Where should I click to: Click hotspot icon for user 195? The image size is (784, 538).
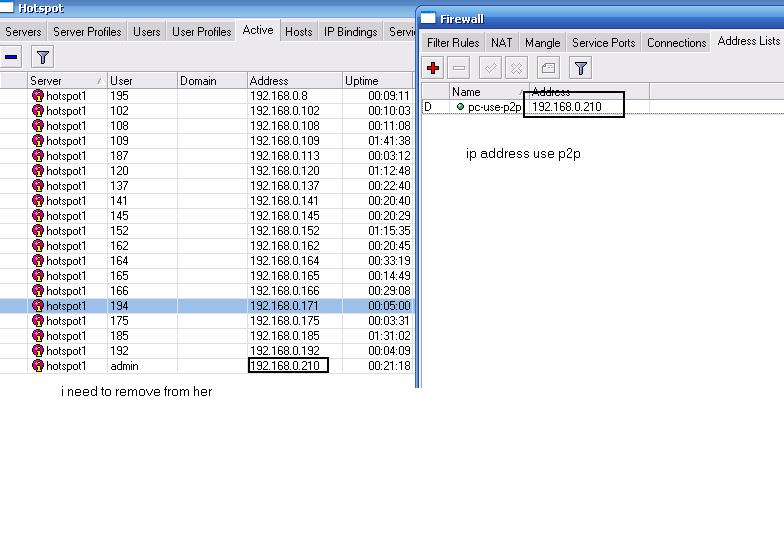(x=38, y=96)
